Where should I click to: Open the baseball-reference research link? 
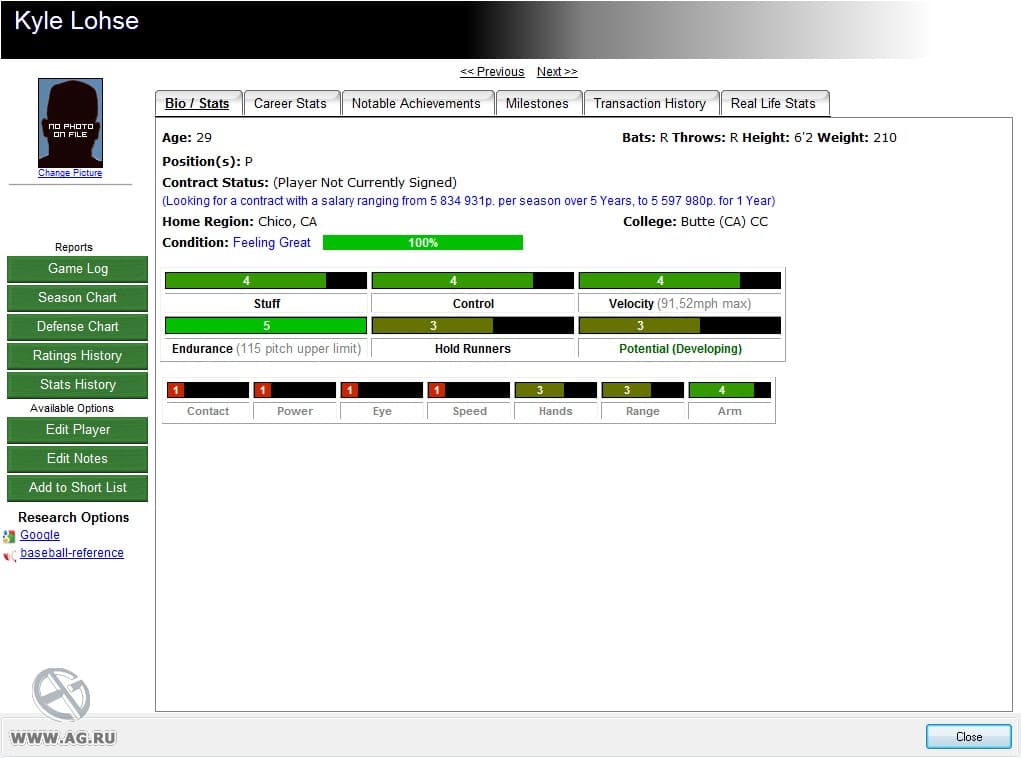[x=72, y=553]
